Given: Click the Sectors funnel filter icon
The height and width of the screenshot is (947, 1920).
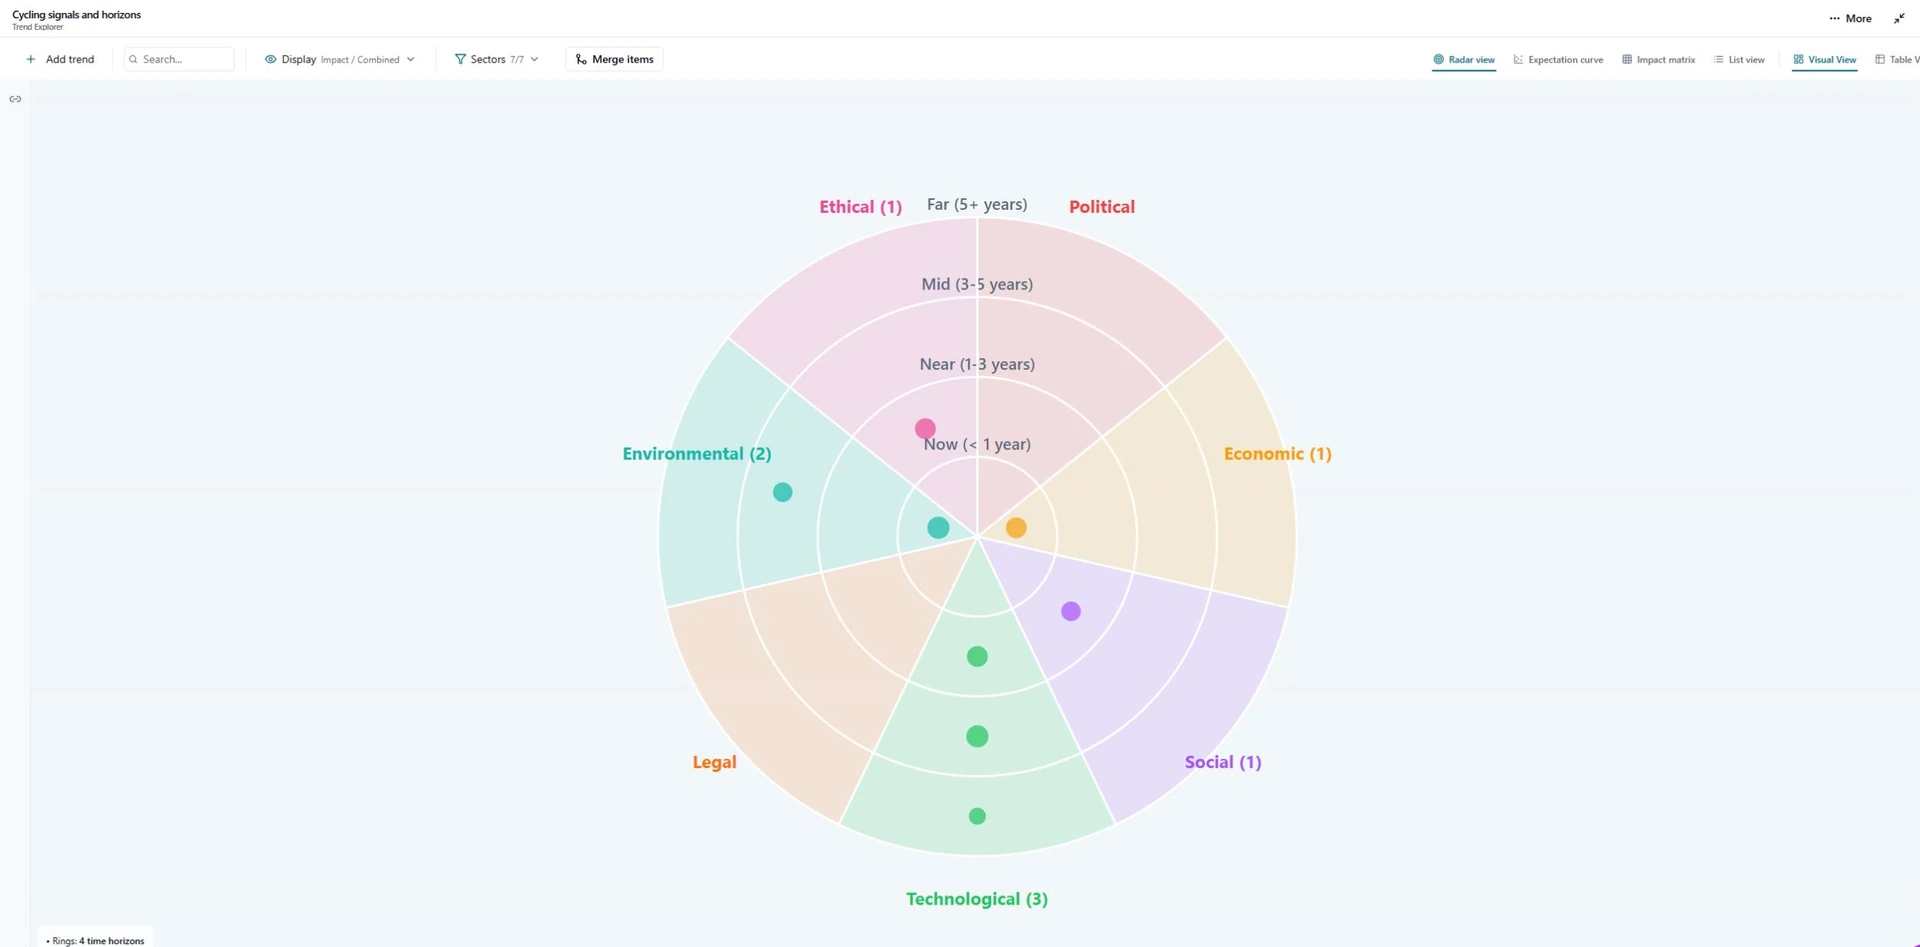Looking at the screenshot, I should [x=460, y=59].
